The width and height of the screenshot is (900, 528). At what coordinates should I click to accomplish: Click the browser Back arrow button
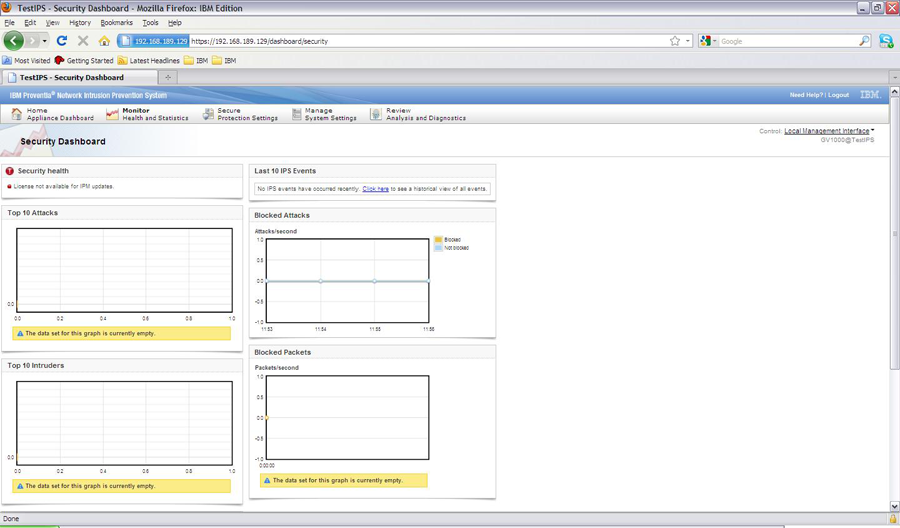(x=13, y=41)
